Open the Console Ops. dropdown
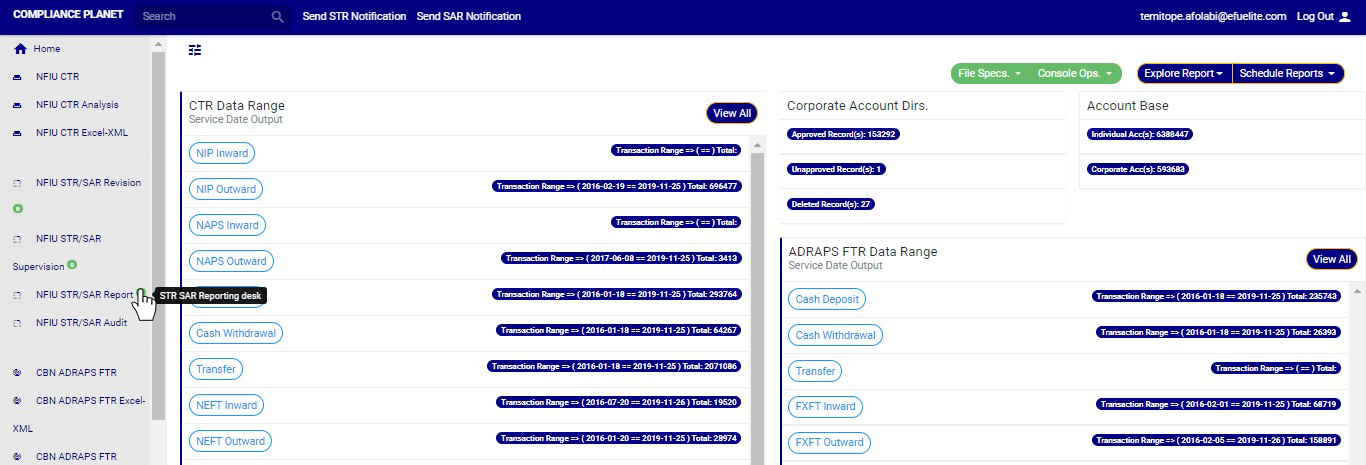 click(1075, 74)
